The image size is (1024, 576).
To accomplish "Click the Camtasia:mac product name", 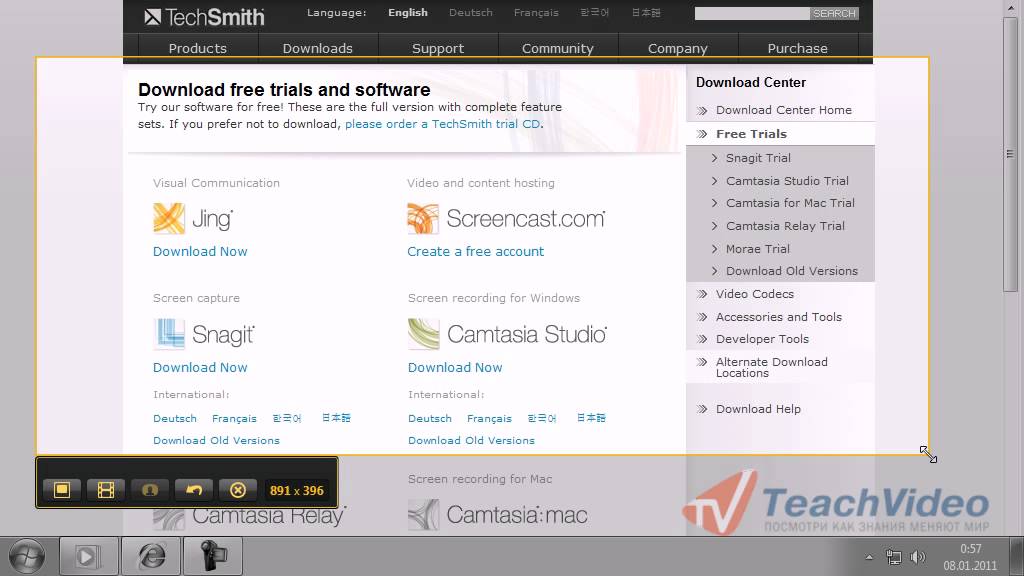I will coord(517,515).
